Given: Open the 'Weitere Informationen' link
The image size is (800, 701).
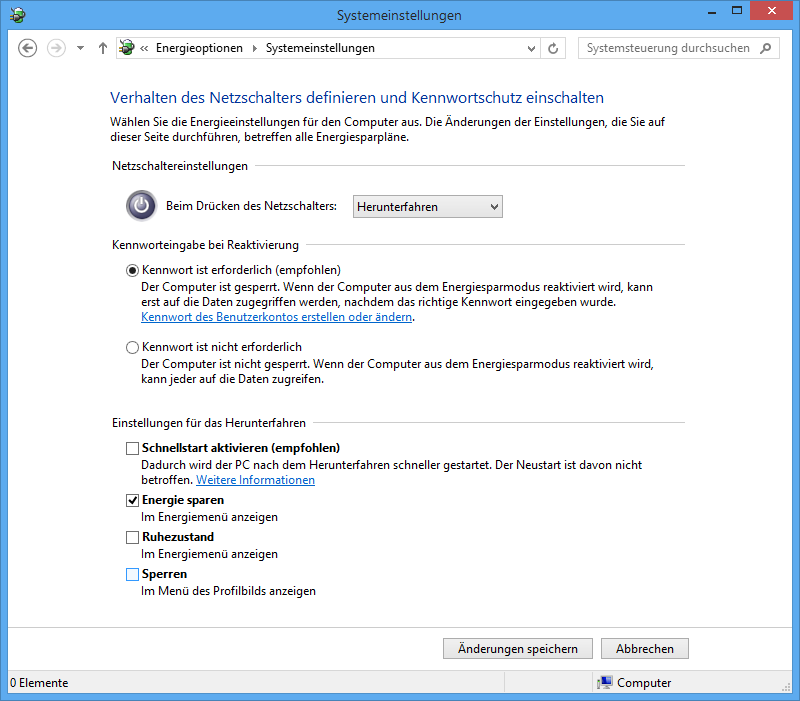Looking at the screenshot, I should tap(255, 480).
